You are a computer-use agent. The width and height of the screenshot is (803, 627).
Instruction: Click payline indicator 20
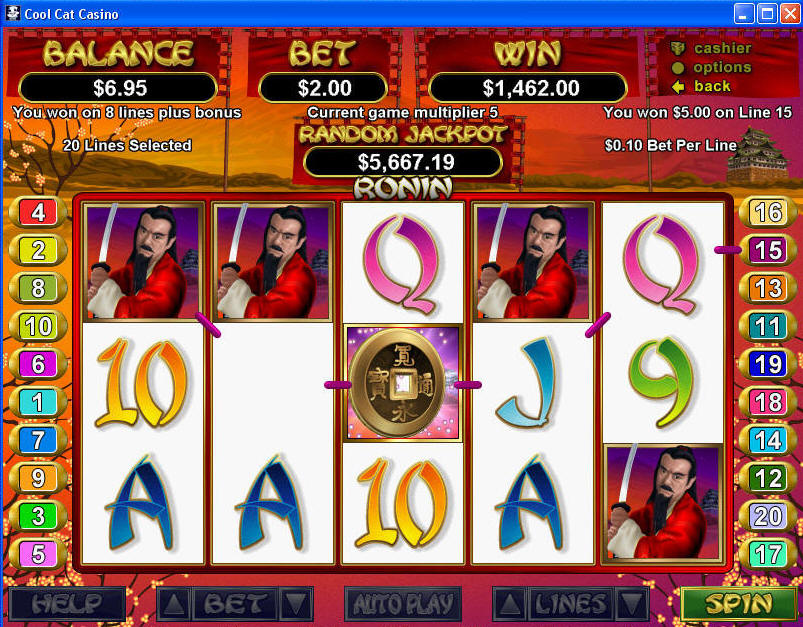pyautogui.click(x=768, y=516)
